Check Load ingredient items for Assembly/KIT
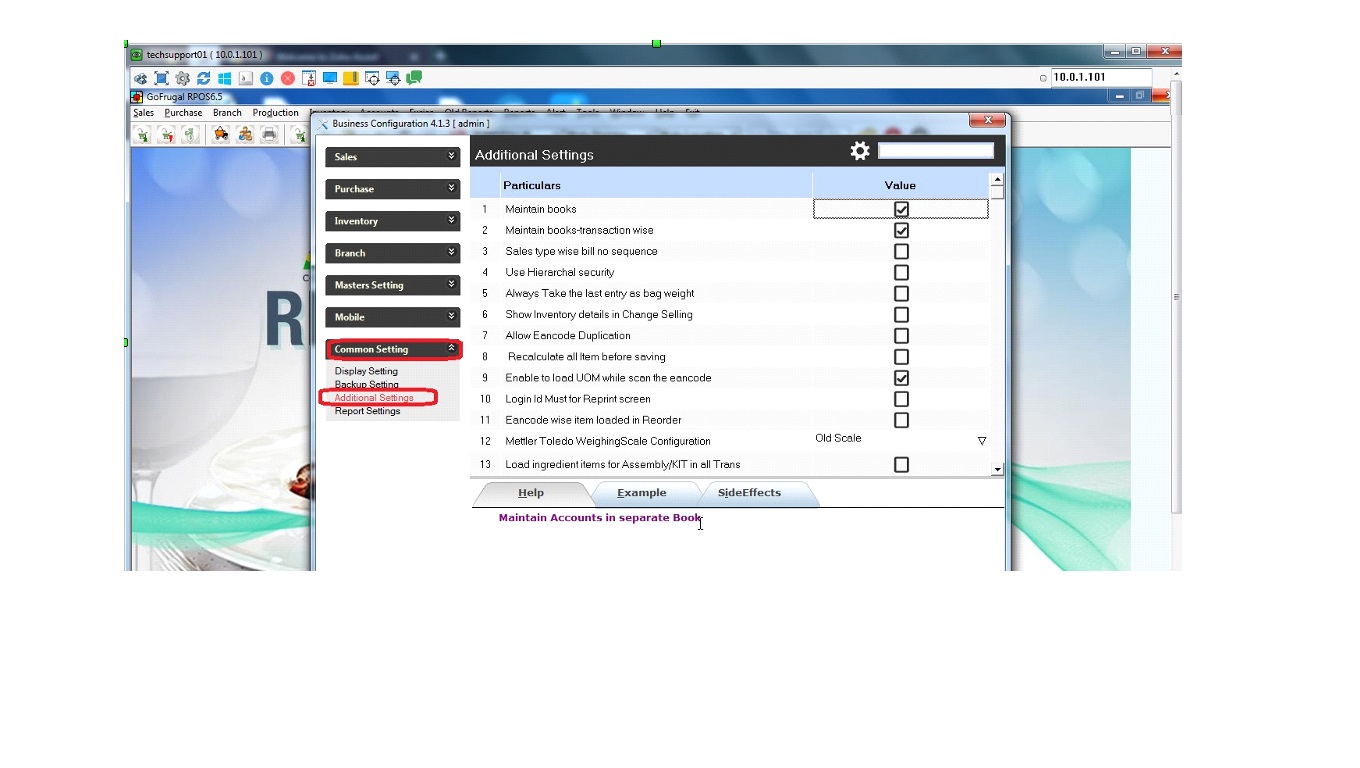Screen dimensions: 1360x768 [x=901, y=465]
